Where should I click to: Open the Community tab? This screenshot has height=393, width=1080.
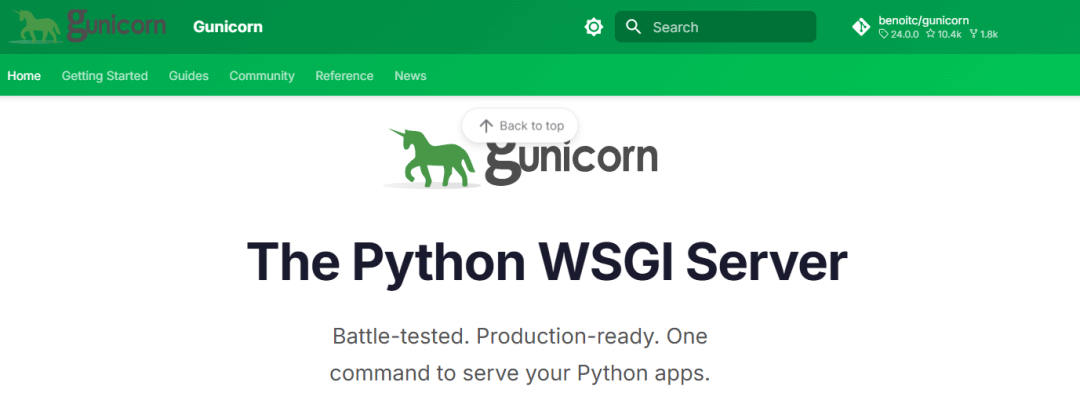pyautogui.click(x=262, y=76)
